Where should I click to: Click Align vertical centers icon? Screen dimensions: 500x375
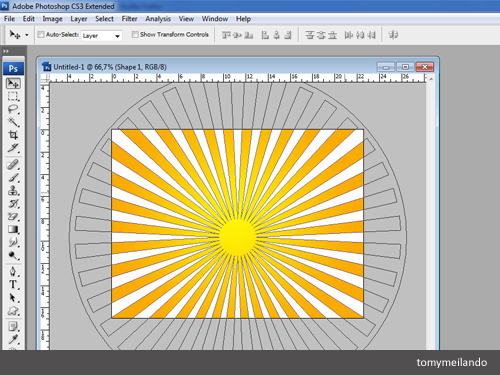tap(238, 35)
